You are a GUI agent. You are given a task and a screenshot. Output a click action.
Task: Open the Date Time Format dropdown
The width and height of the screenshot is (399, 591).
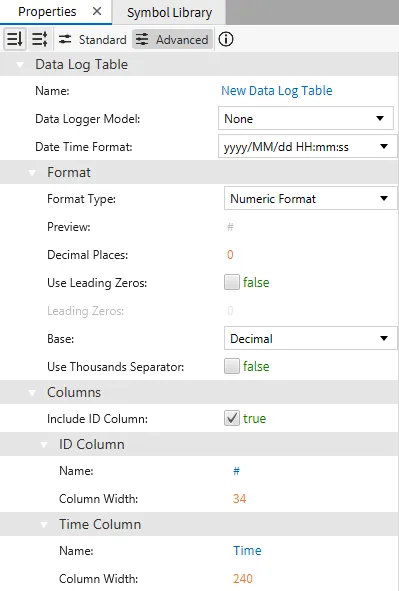(x=307, y=147)
